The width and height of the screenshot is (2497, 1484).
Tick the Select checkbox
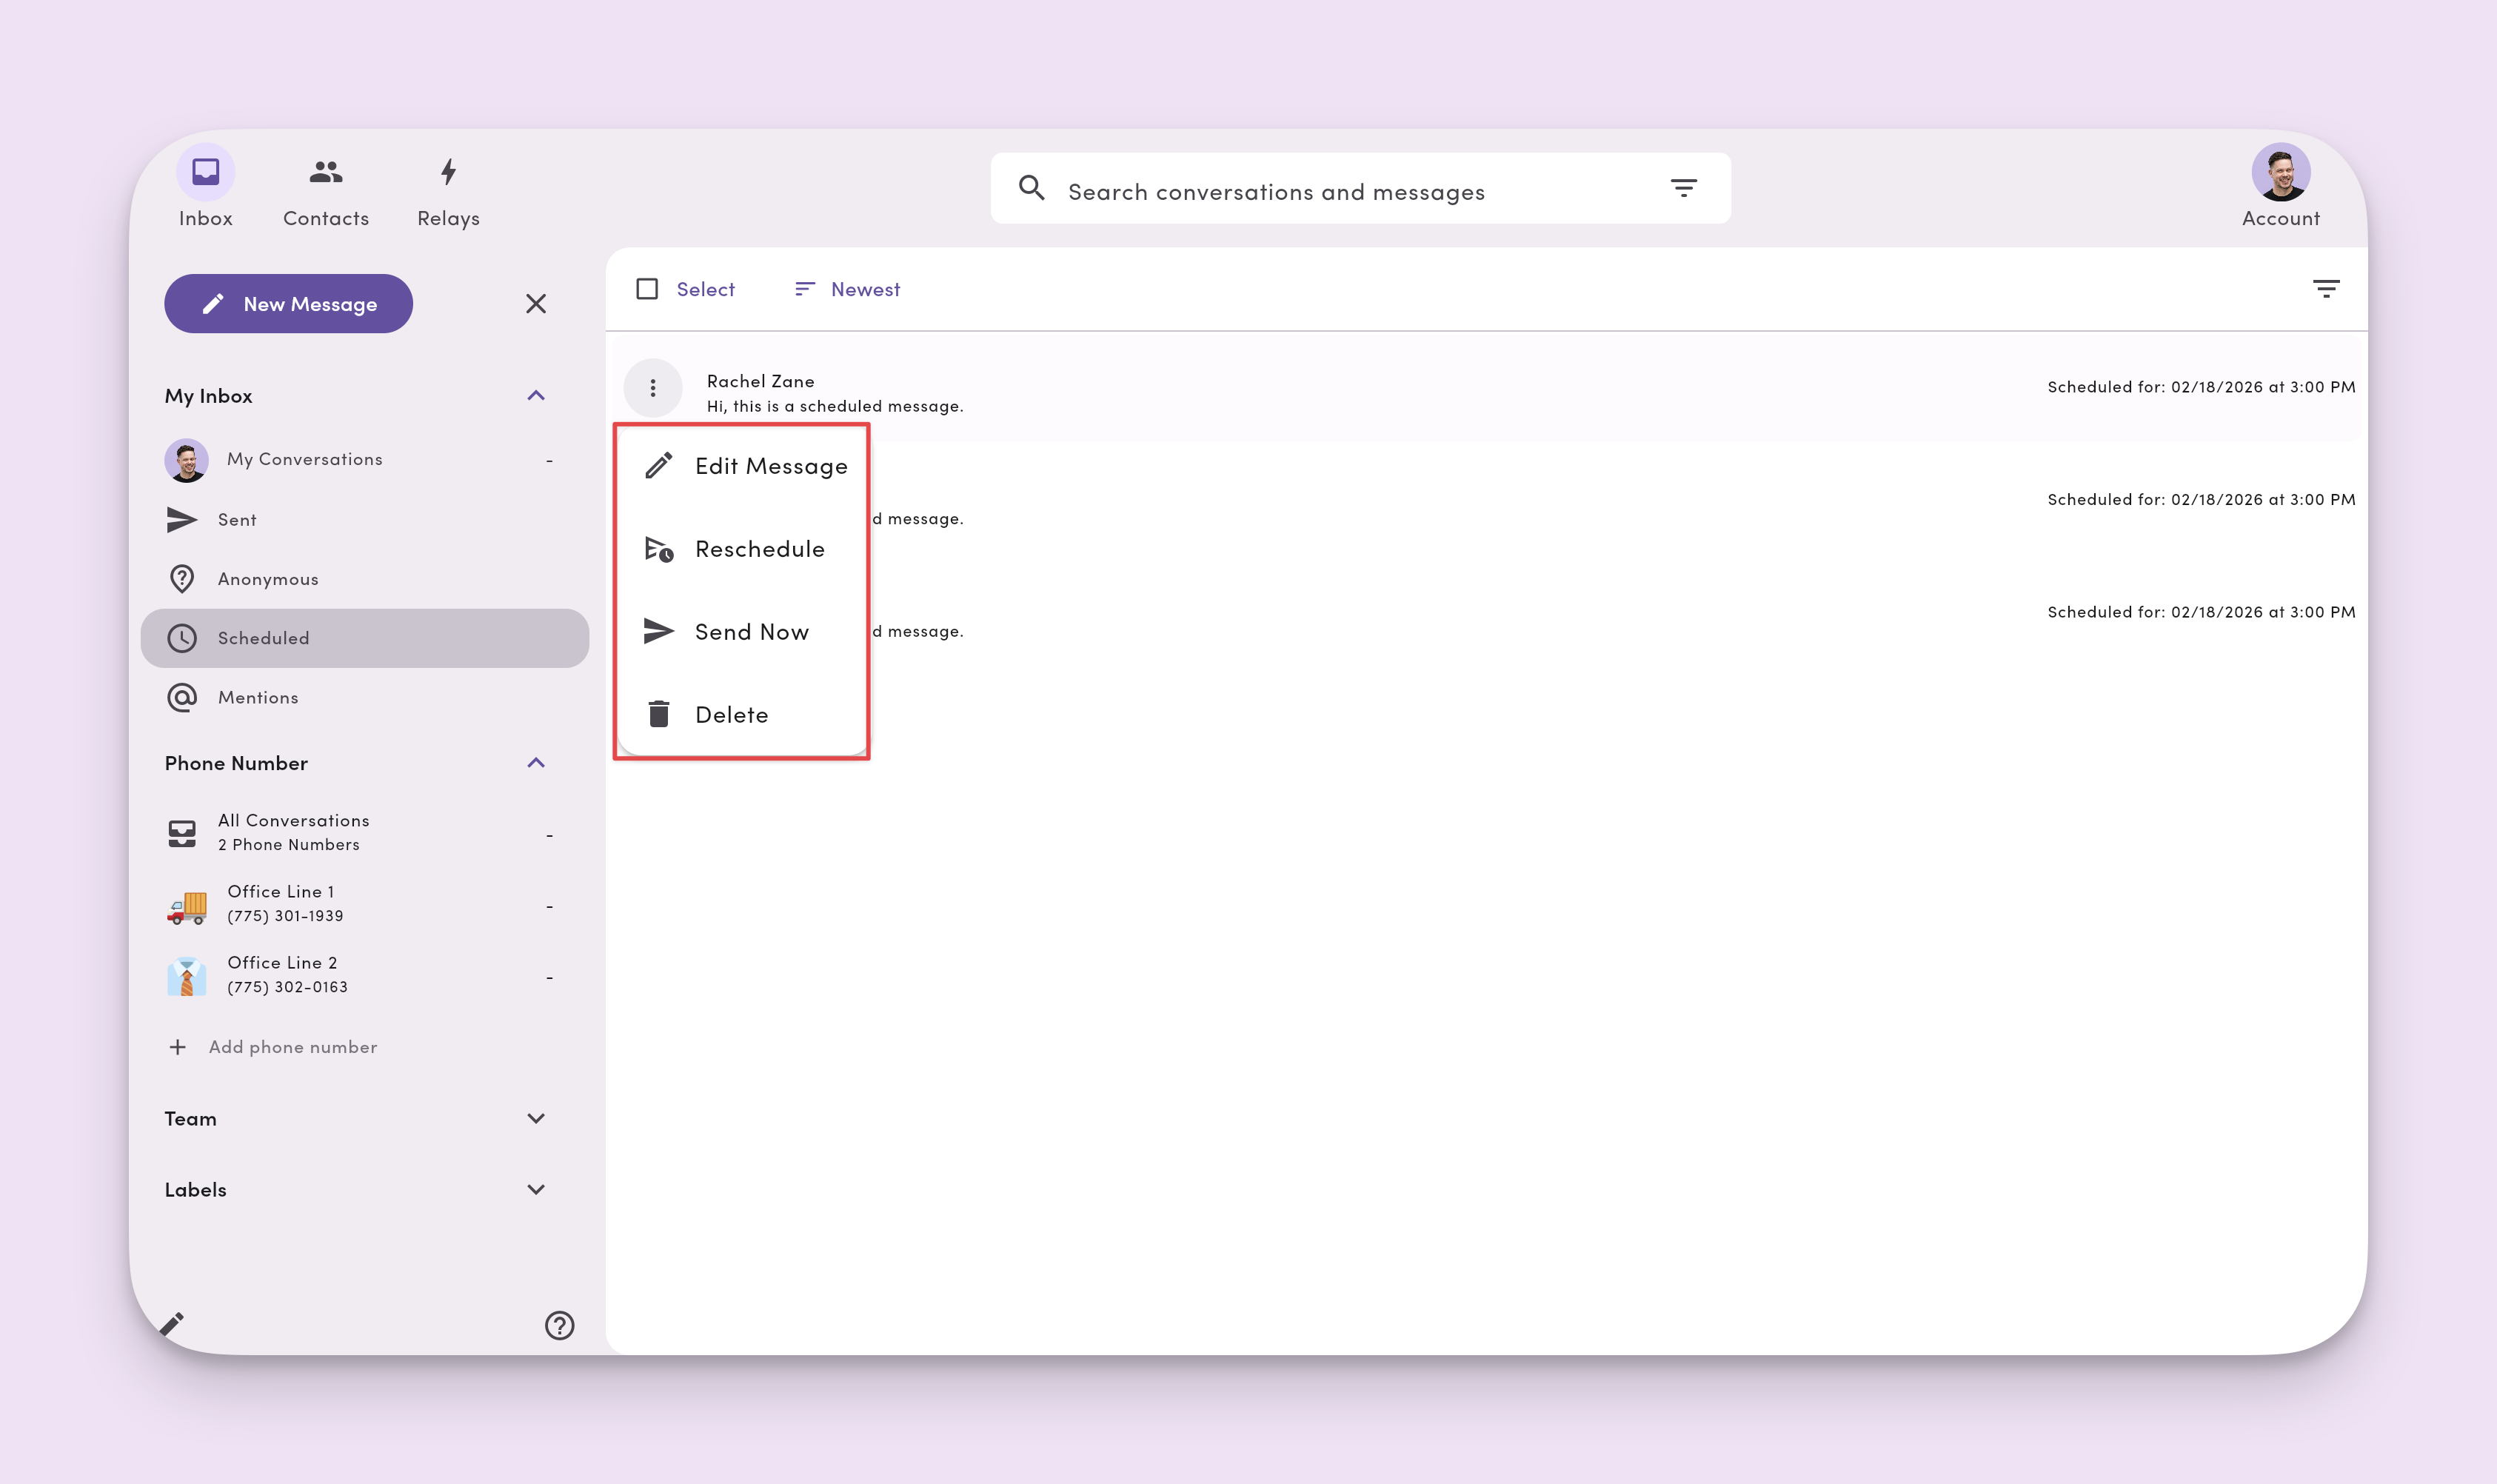(x=647, y=289)
